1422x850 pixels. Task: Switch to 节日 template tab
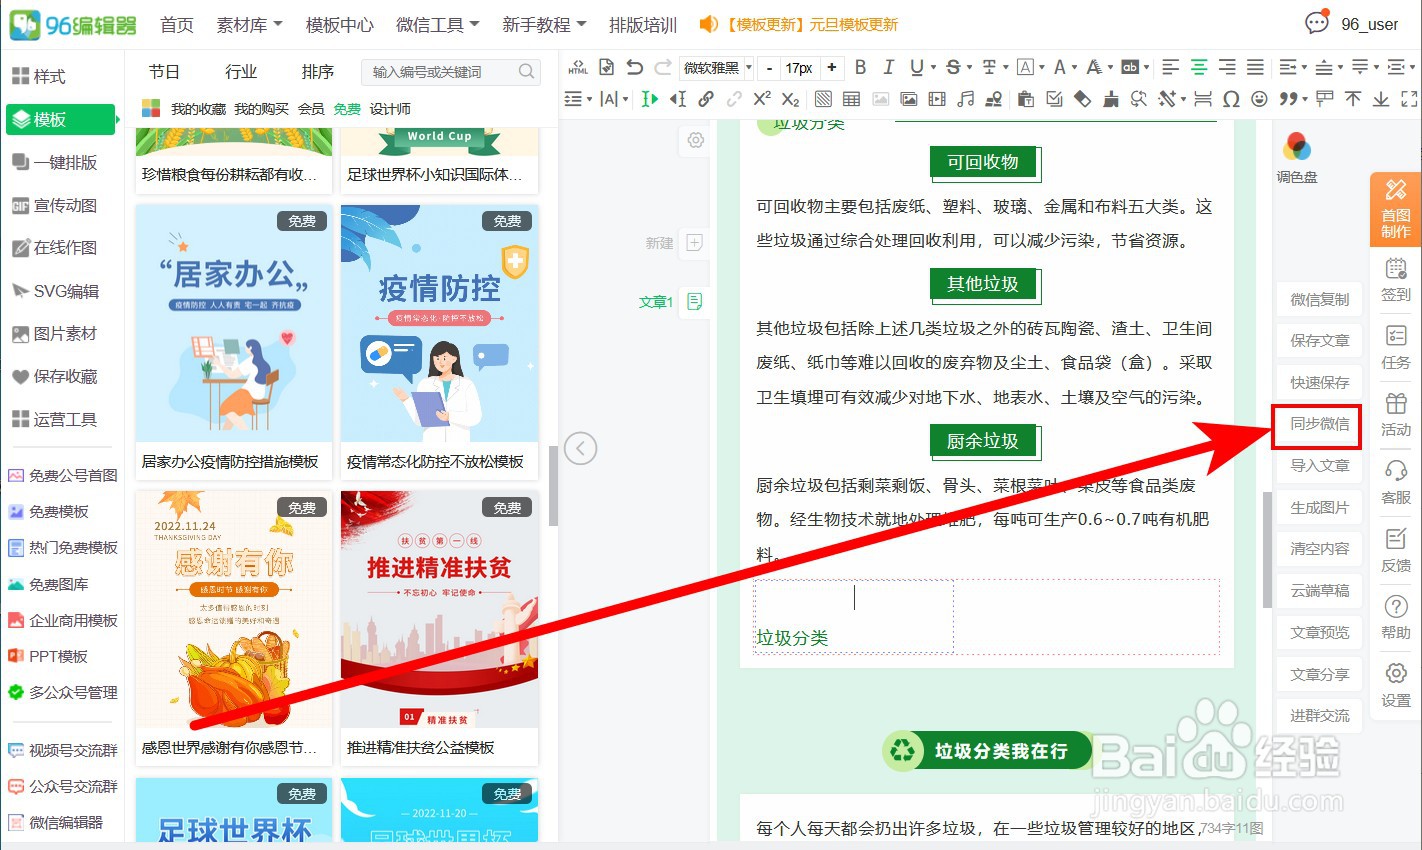(x=164, y=72)
